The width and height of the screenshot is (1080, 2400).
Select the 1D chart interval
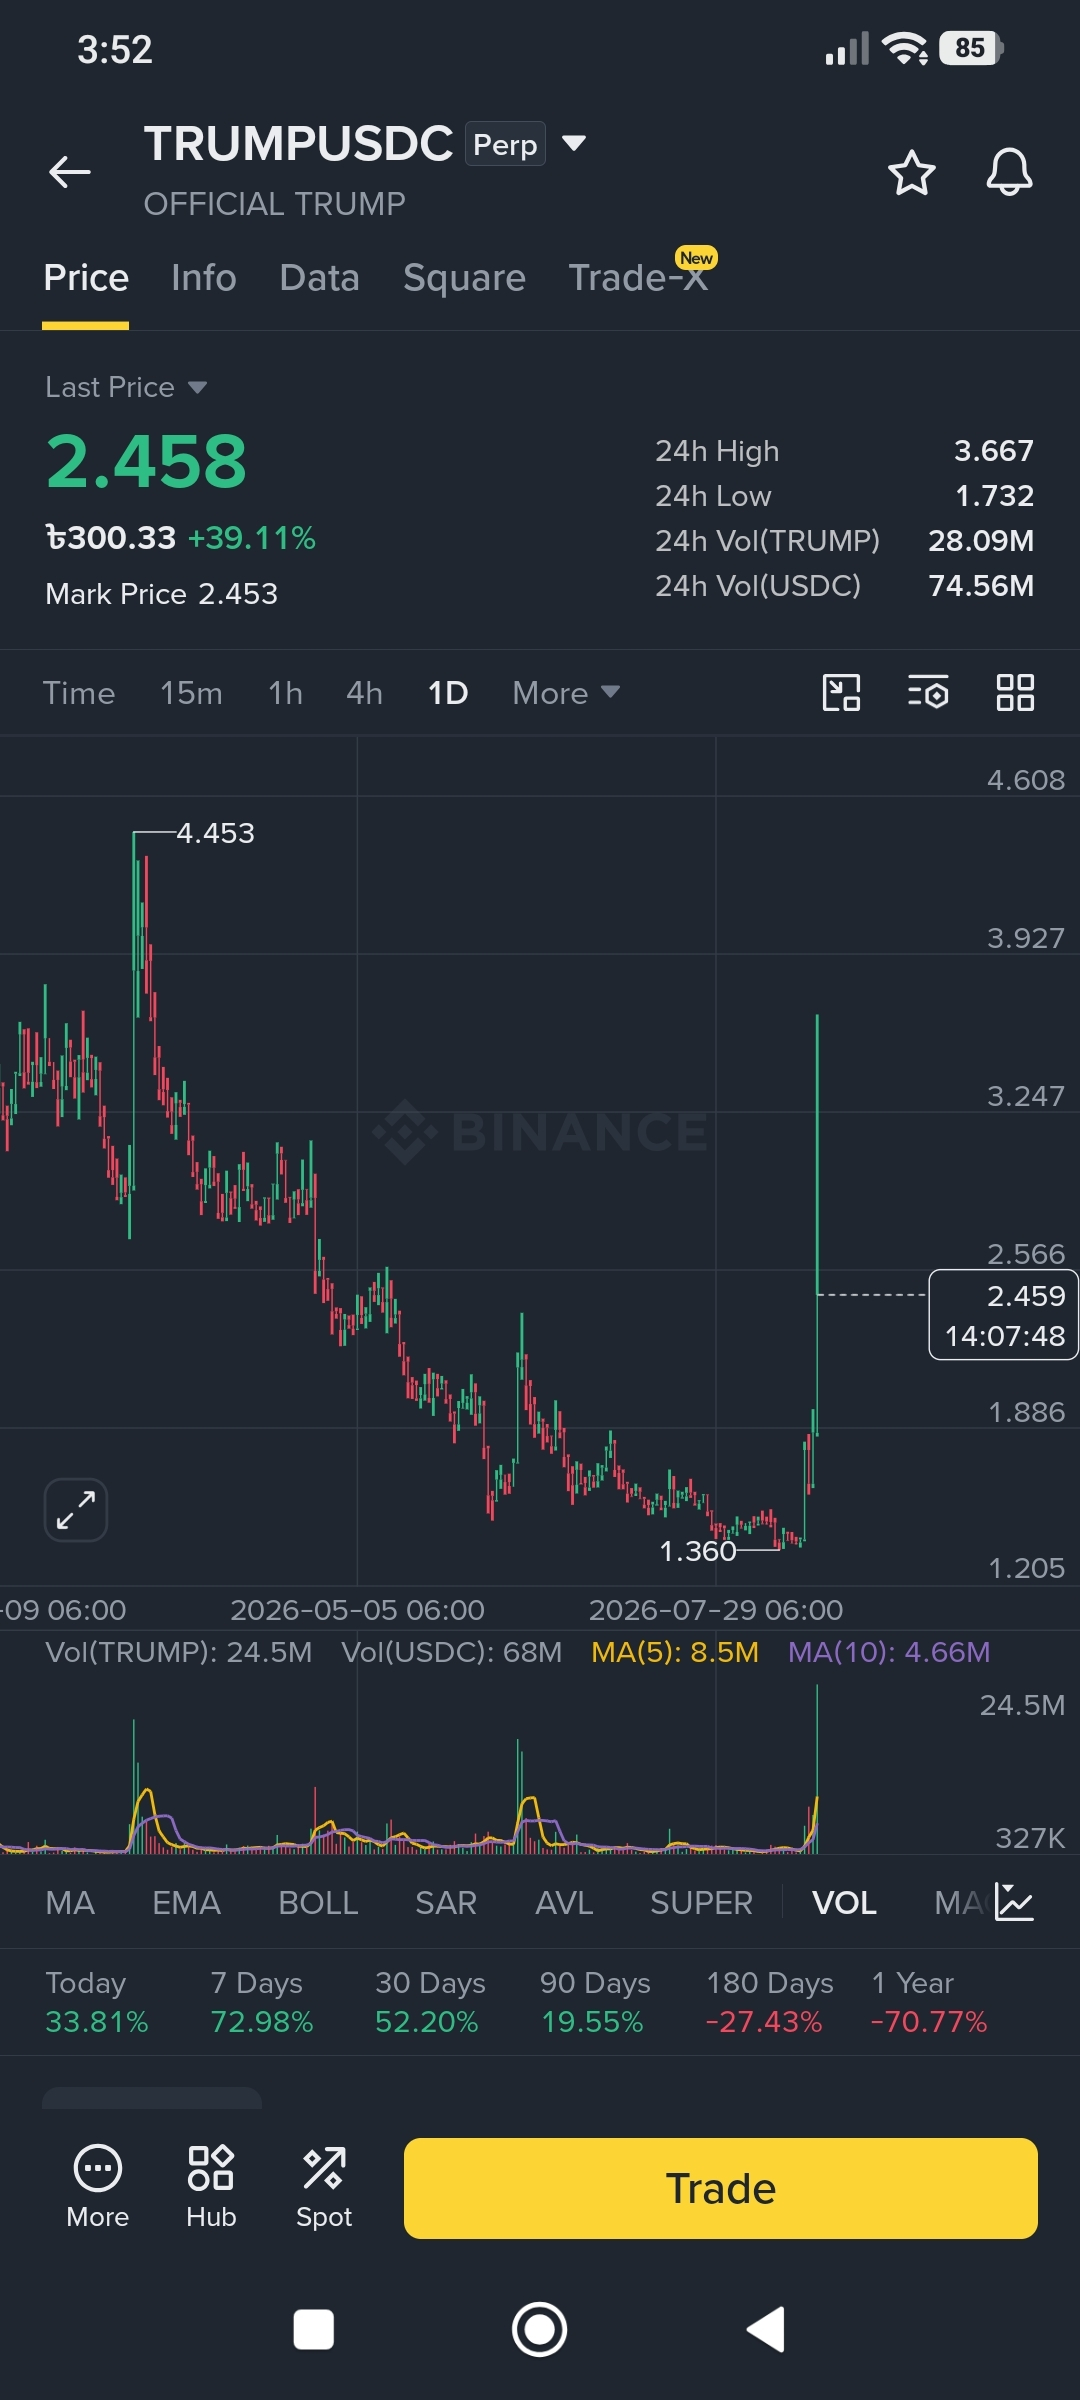[448, 692]
